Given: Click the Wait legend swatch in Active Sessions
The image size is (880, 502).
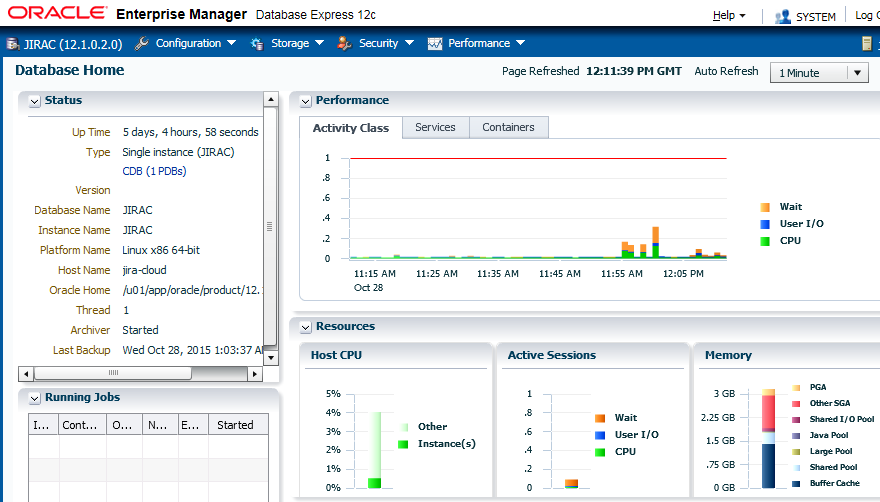Looking at the screenshot, I should [600, 418].
